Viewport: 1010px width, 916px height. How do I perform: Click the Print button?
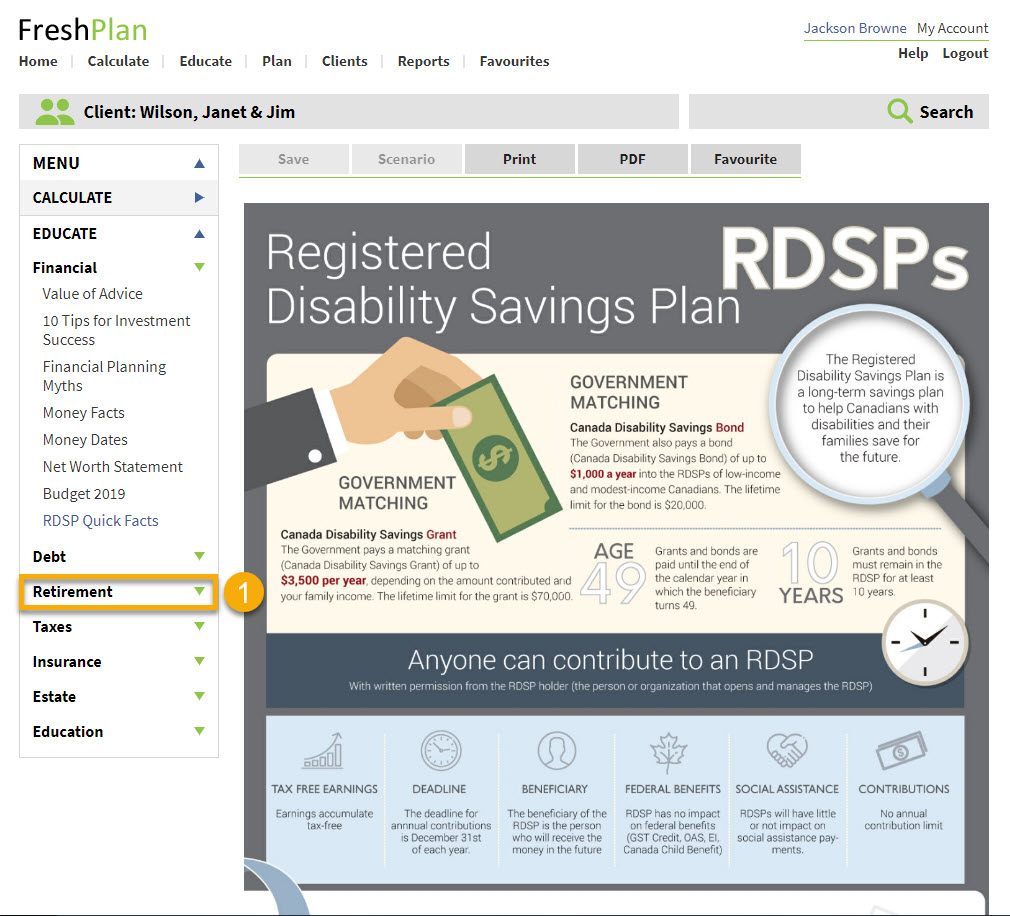pos(519,159)
